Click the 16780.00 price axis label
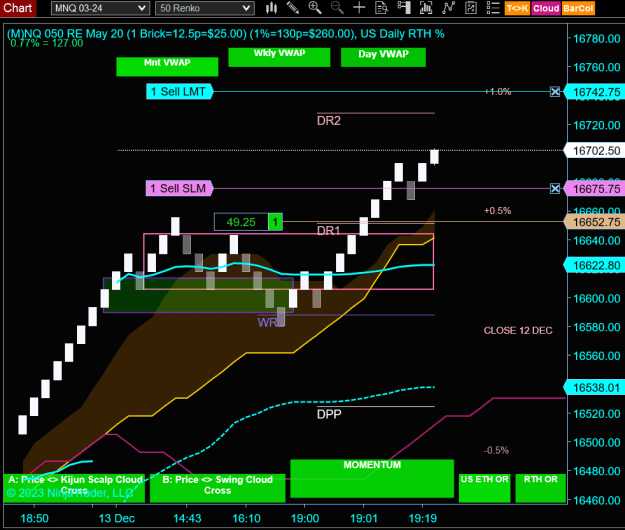This screenshot has height=530, width=625. [x=596, y=39]
